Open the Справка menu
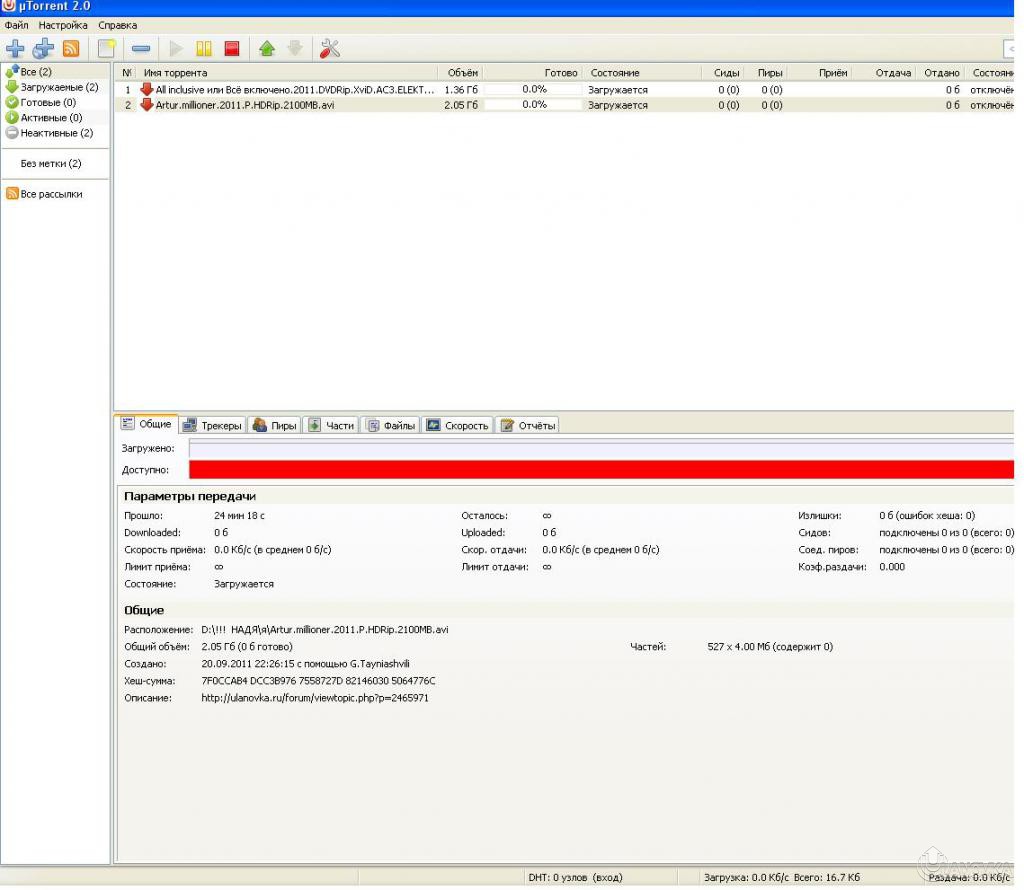The image size is (1024, 890). tap(118, 25)
